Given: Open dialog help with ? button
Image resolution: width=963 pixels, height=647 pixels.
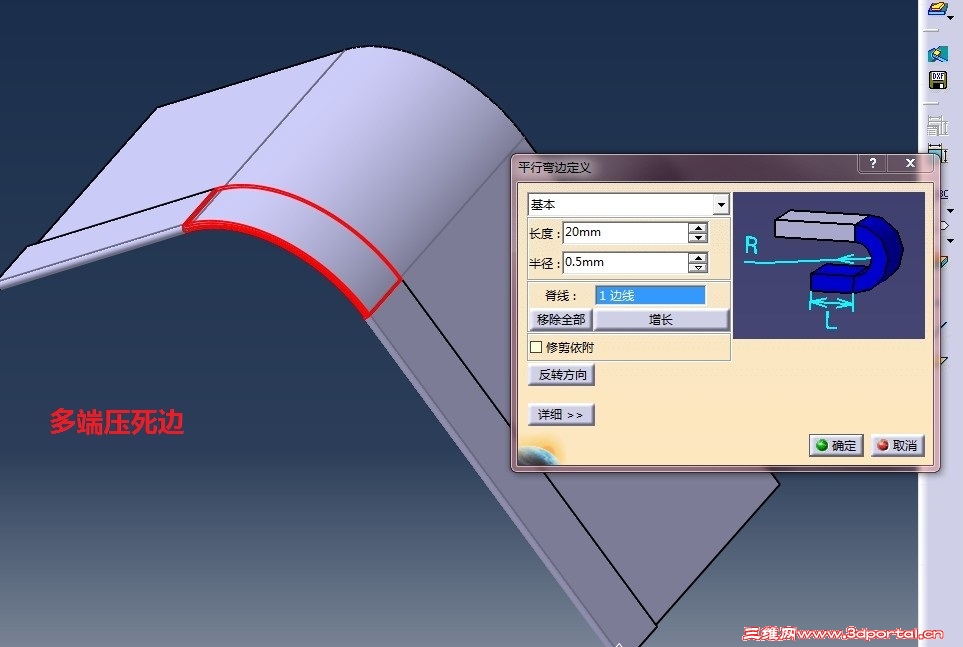Looking at the screenshot, I should tap(873, 163).
